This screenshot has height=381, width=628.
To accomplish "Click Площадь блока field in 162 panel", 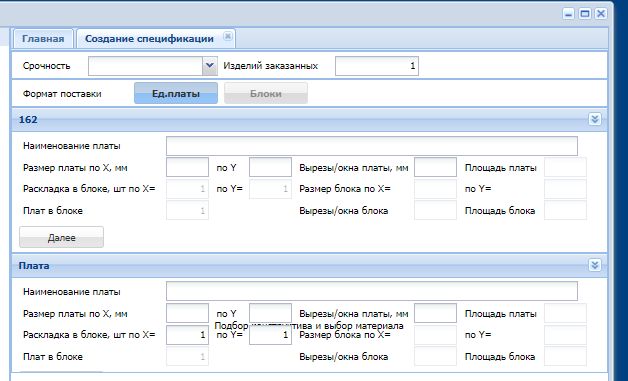I will point(565,210).
